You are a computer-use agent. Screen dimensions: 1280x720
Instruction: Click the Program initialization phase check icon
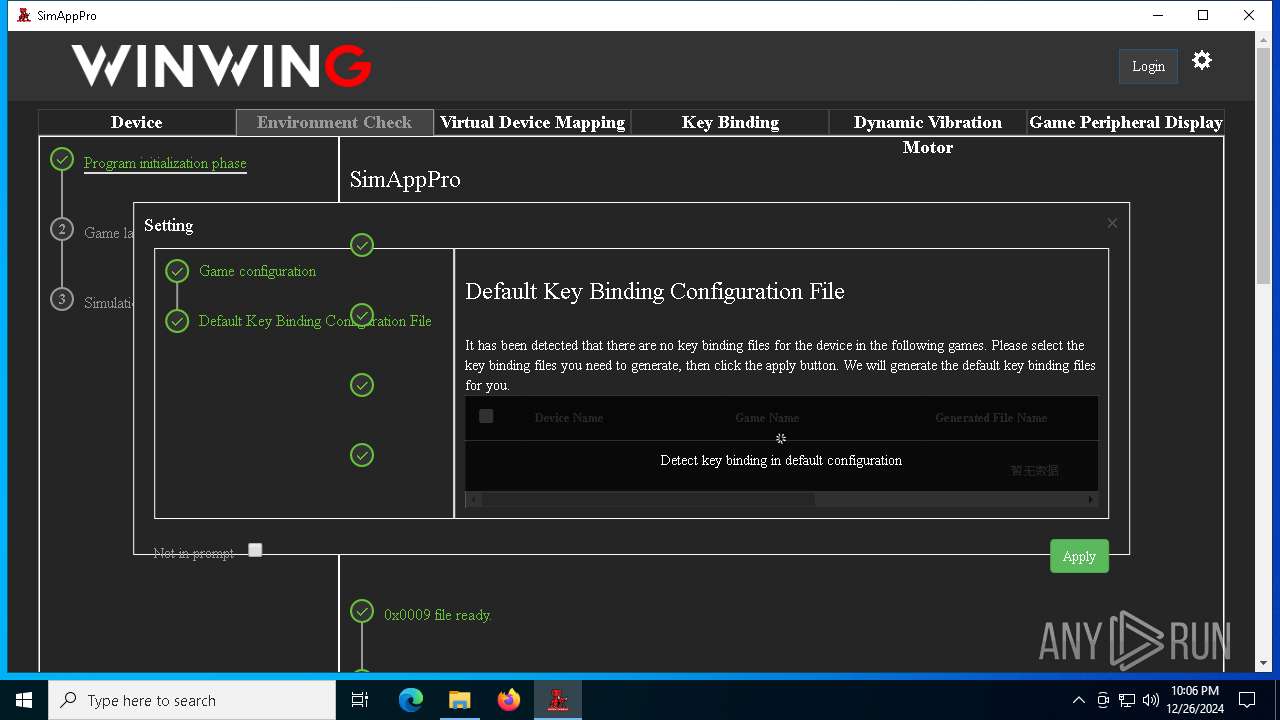pos(62,160)
